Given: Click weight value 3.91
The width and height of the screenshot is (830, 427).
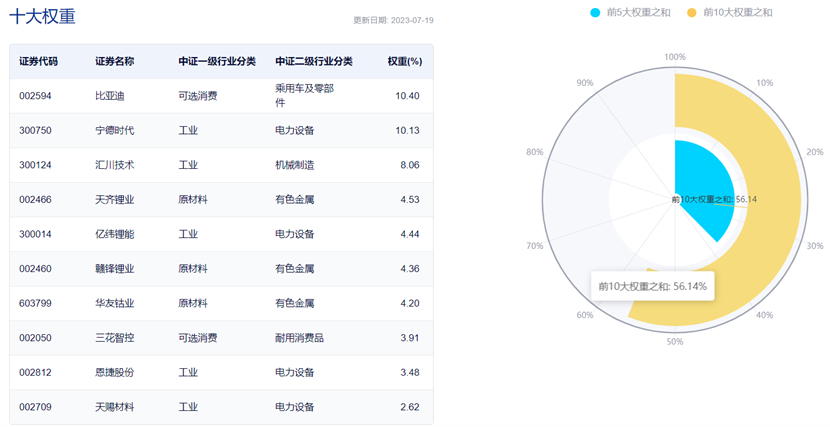Looking at the screenshot, I should (x=410, y=338).
